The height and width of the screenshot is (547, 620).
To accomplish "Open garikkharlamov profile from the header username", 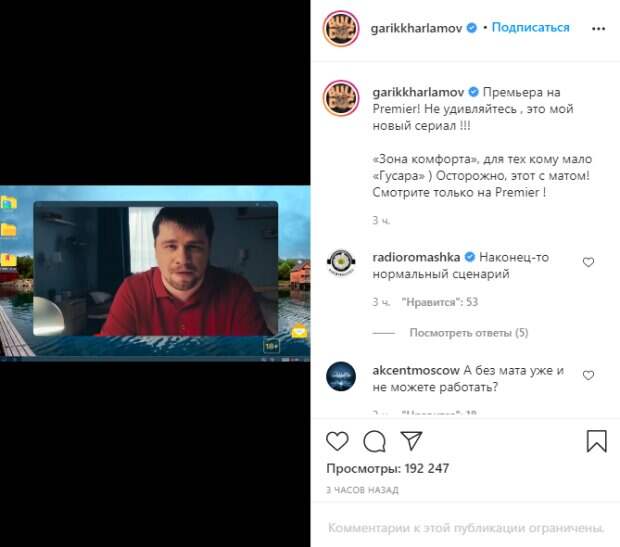I will (x=416, y=28).
